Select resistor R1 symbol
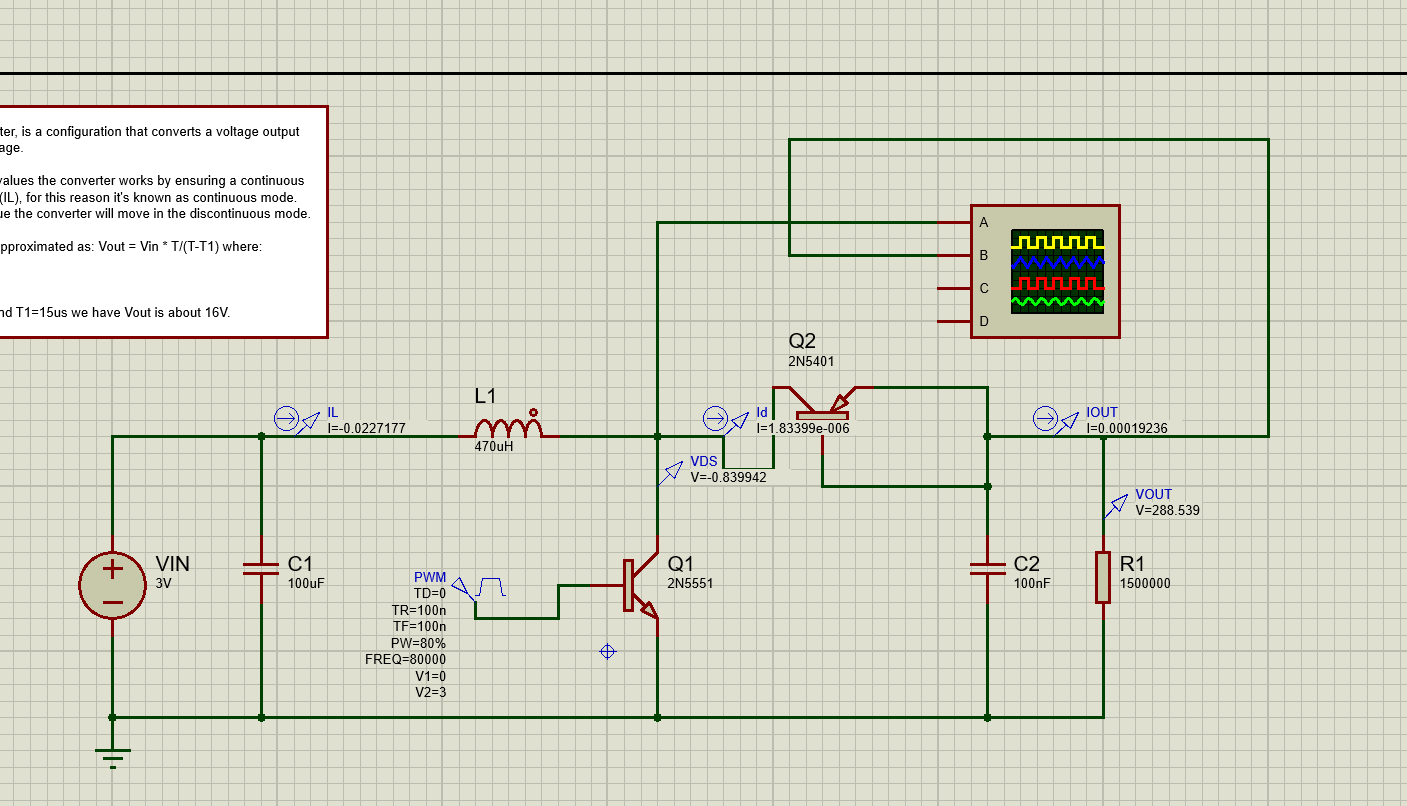Viewport: 1407px width, 806px height. point(1103,577)
